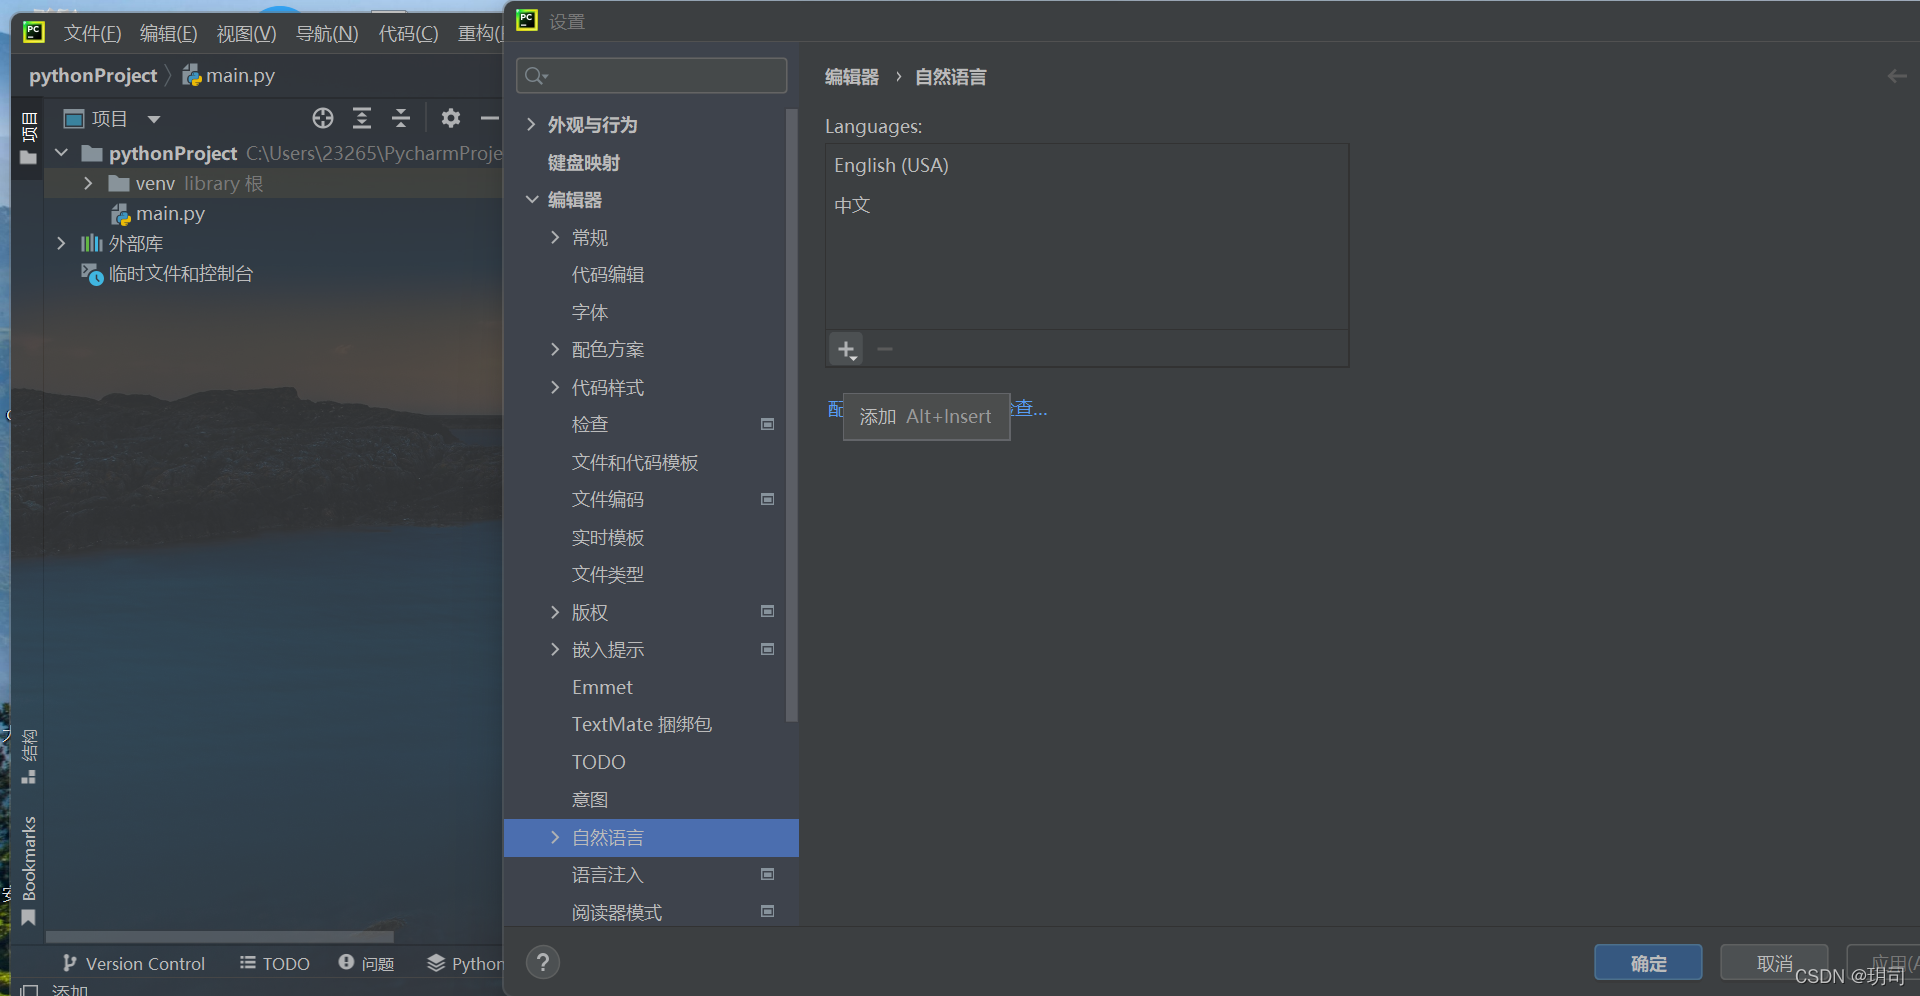Open the project panel options gear
Image resolution: width=1920 pixels, height=996 pixels.
coord(451,118)
